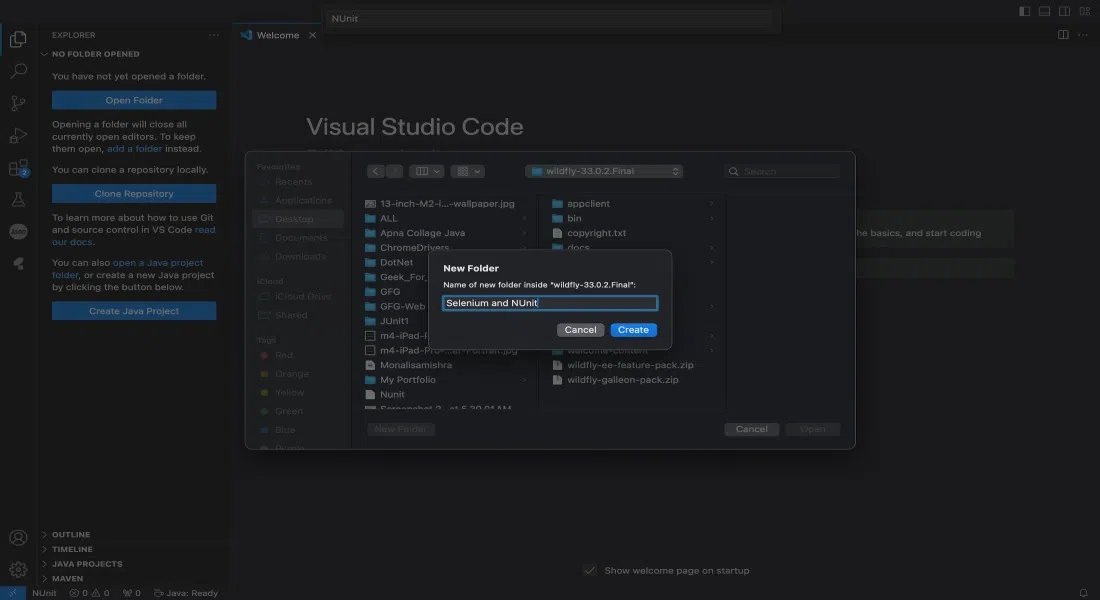This screenshot has width=1100, height=600.
Task: Select the Welcome tab
Action: [x=277, y=35]
